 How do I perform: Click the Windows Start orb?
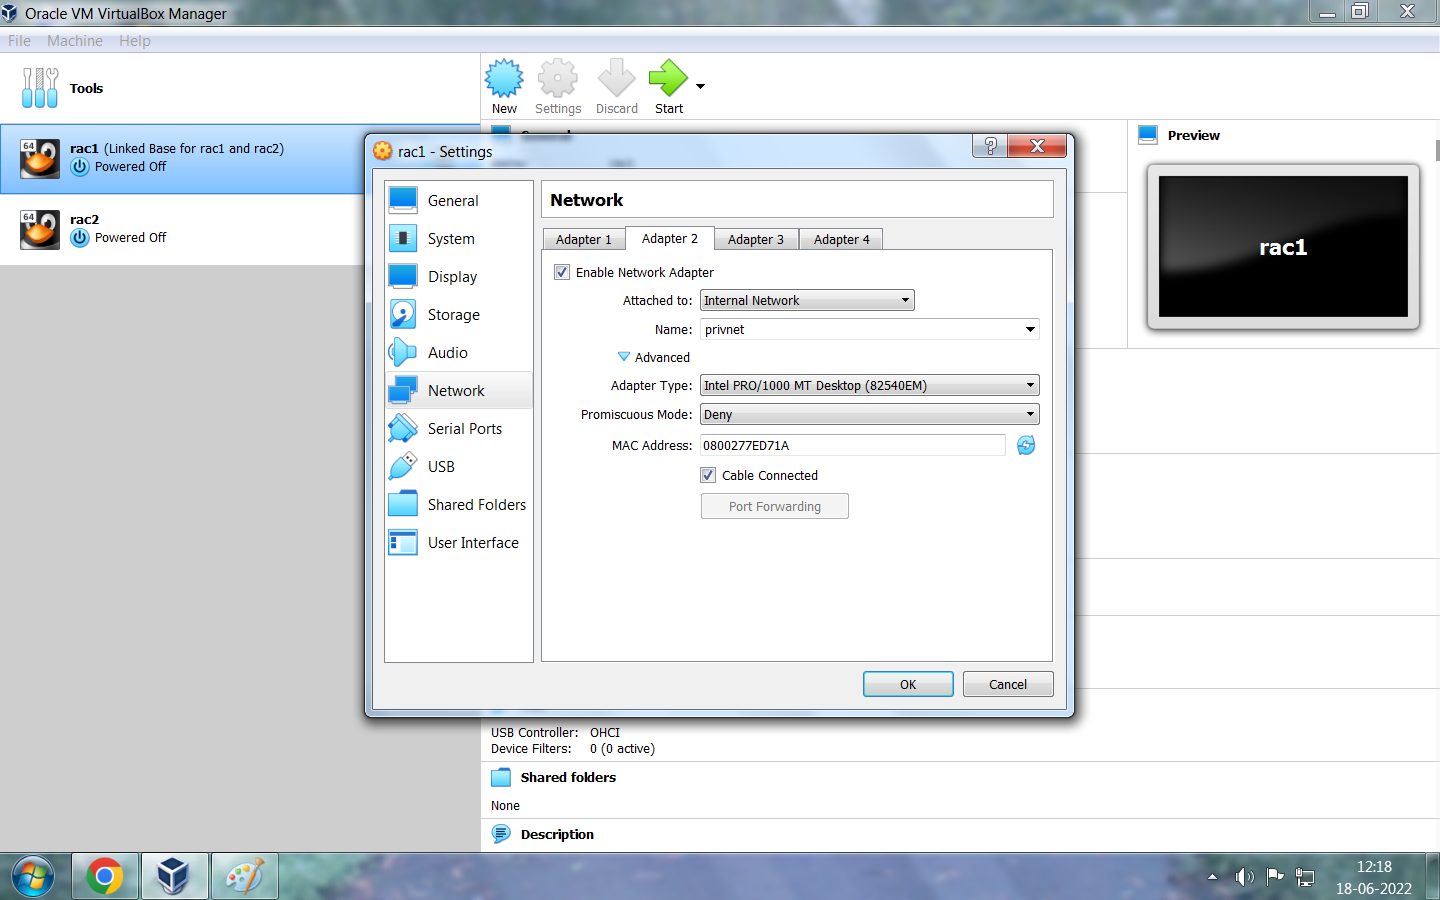tap(33, 877)
